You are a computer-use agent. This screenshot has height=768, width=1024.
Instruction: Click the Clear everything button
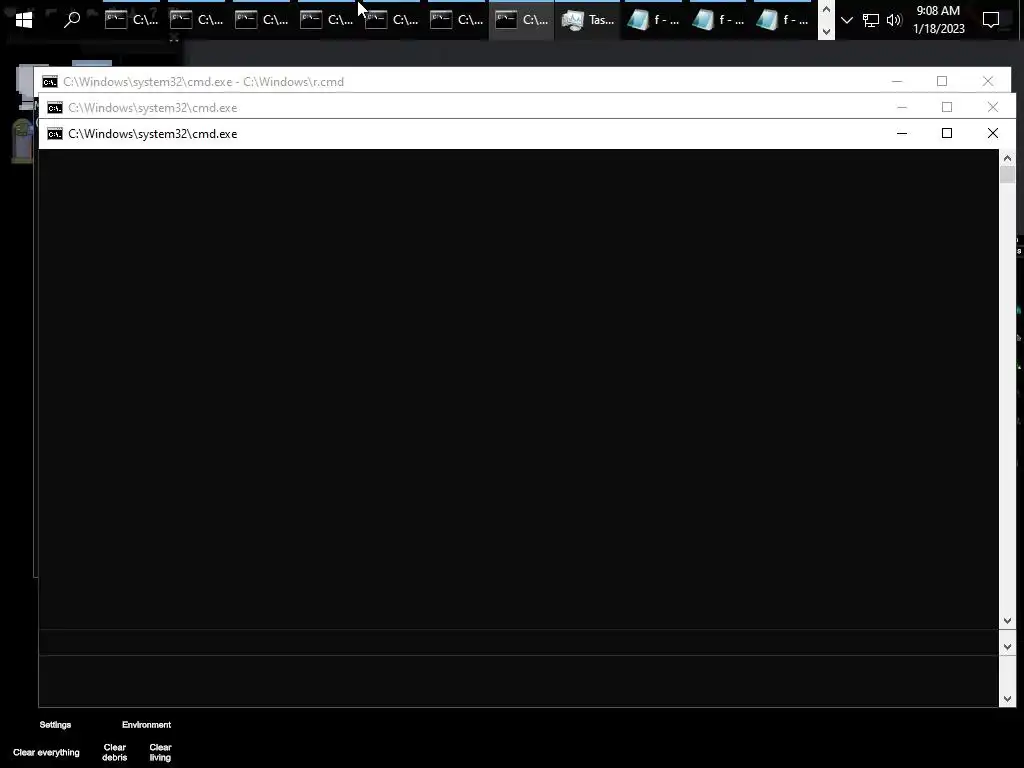pos(46,752)
